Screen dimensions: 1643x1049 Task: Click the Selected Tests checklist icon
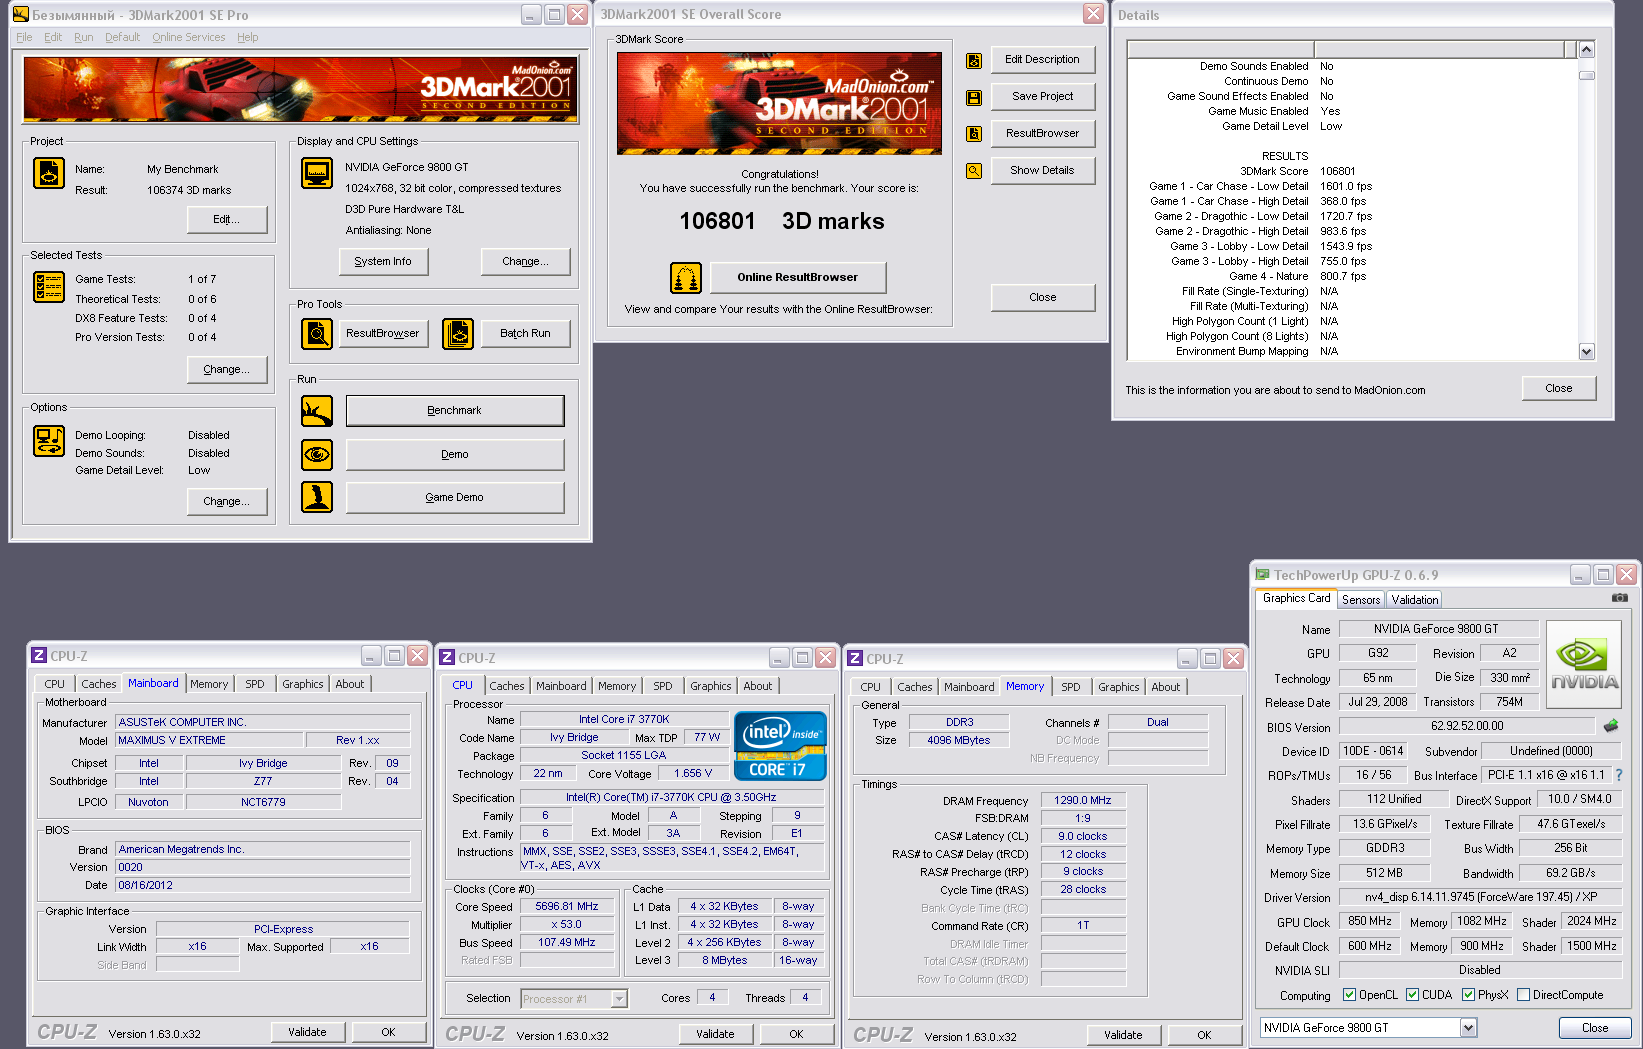(x=49, y=287)
